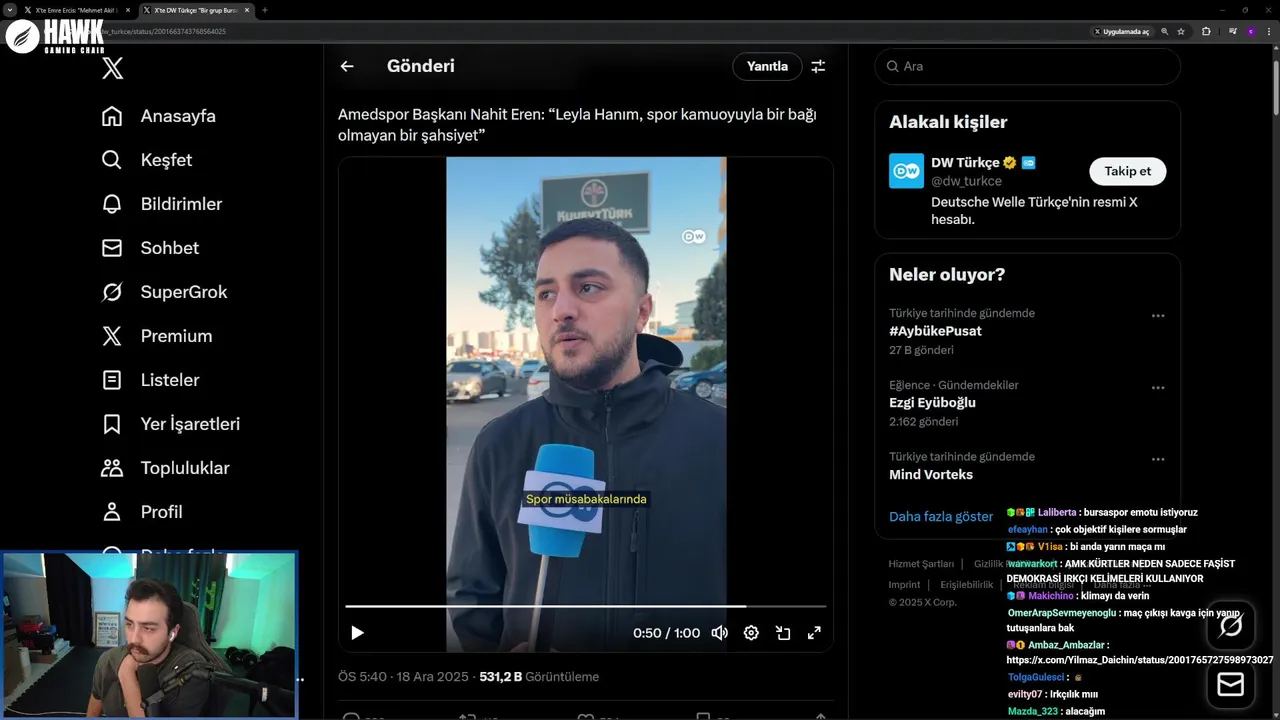The image size is (1280, 720).
Task: Click the Profil person icon
Action: point(112,512)
